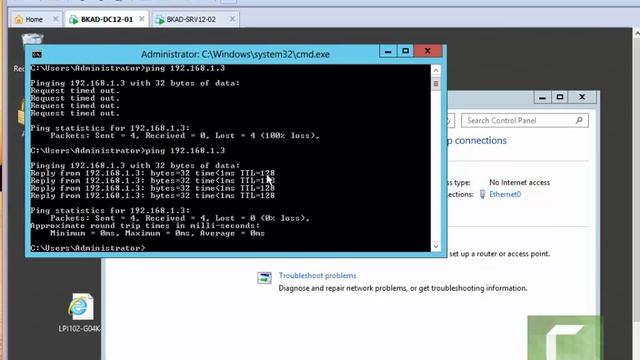Click the Home tab house icon
Image resolution: width=640 pixels, height=360 pixels.
pyautogui.click(x=18, y=19)
